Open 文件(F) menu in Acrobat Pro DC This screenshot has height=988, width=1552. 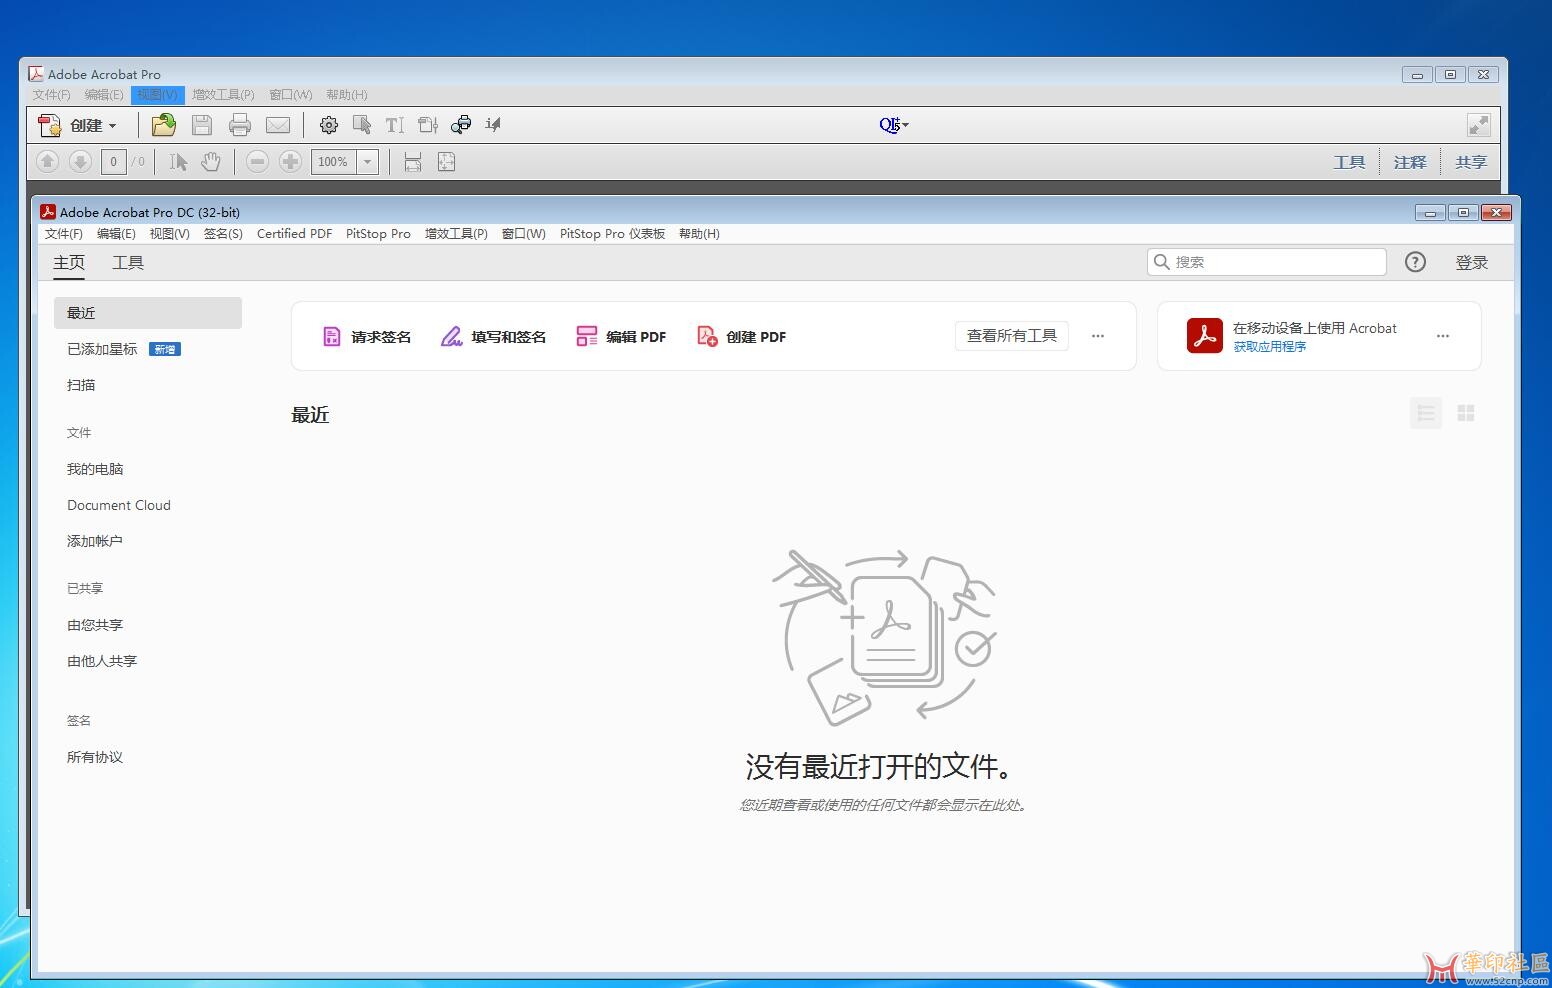point(64,233)
